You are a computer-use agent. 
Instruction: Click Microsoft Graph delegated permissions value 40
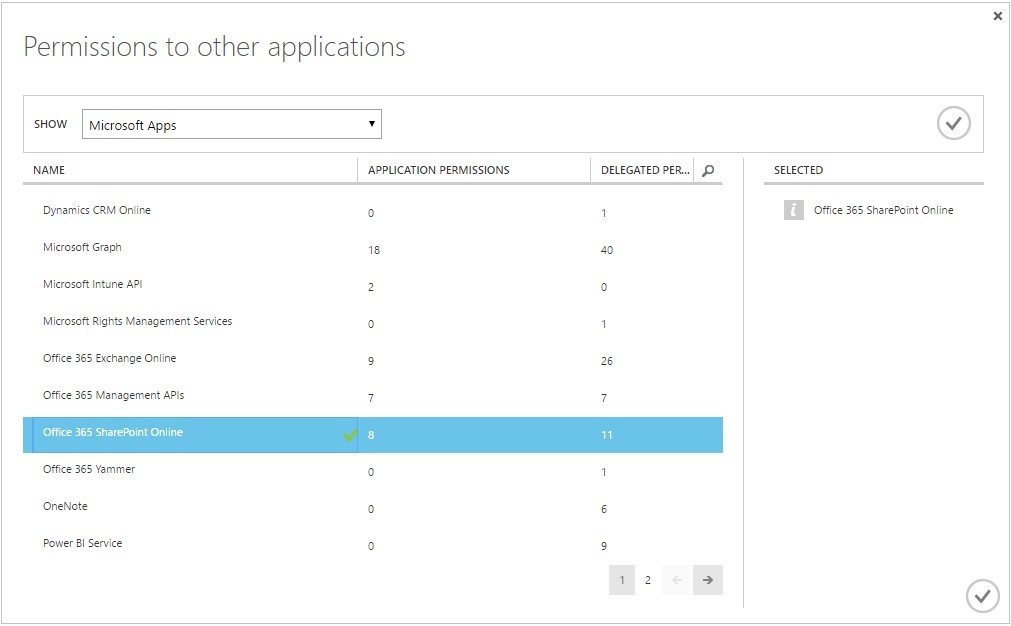point(607,250)
